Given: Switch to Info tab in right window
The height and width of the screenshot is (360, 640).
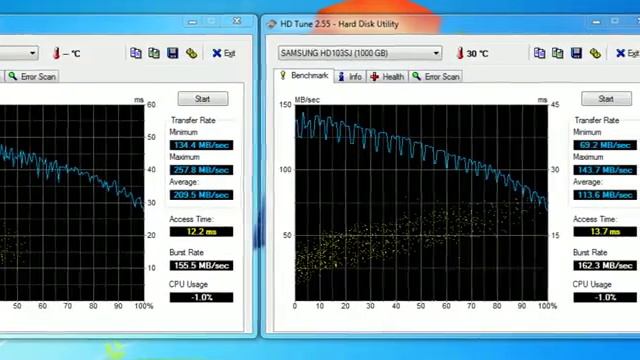Looking at the screenshot, I should [350, 76].
